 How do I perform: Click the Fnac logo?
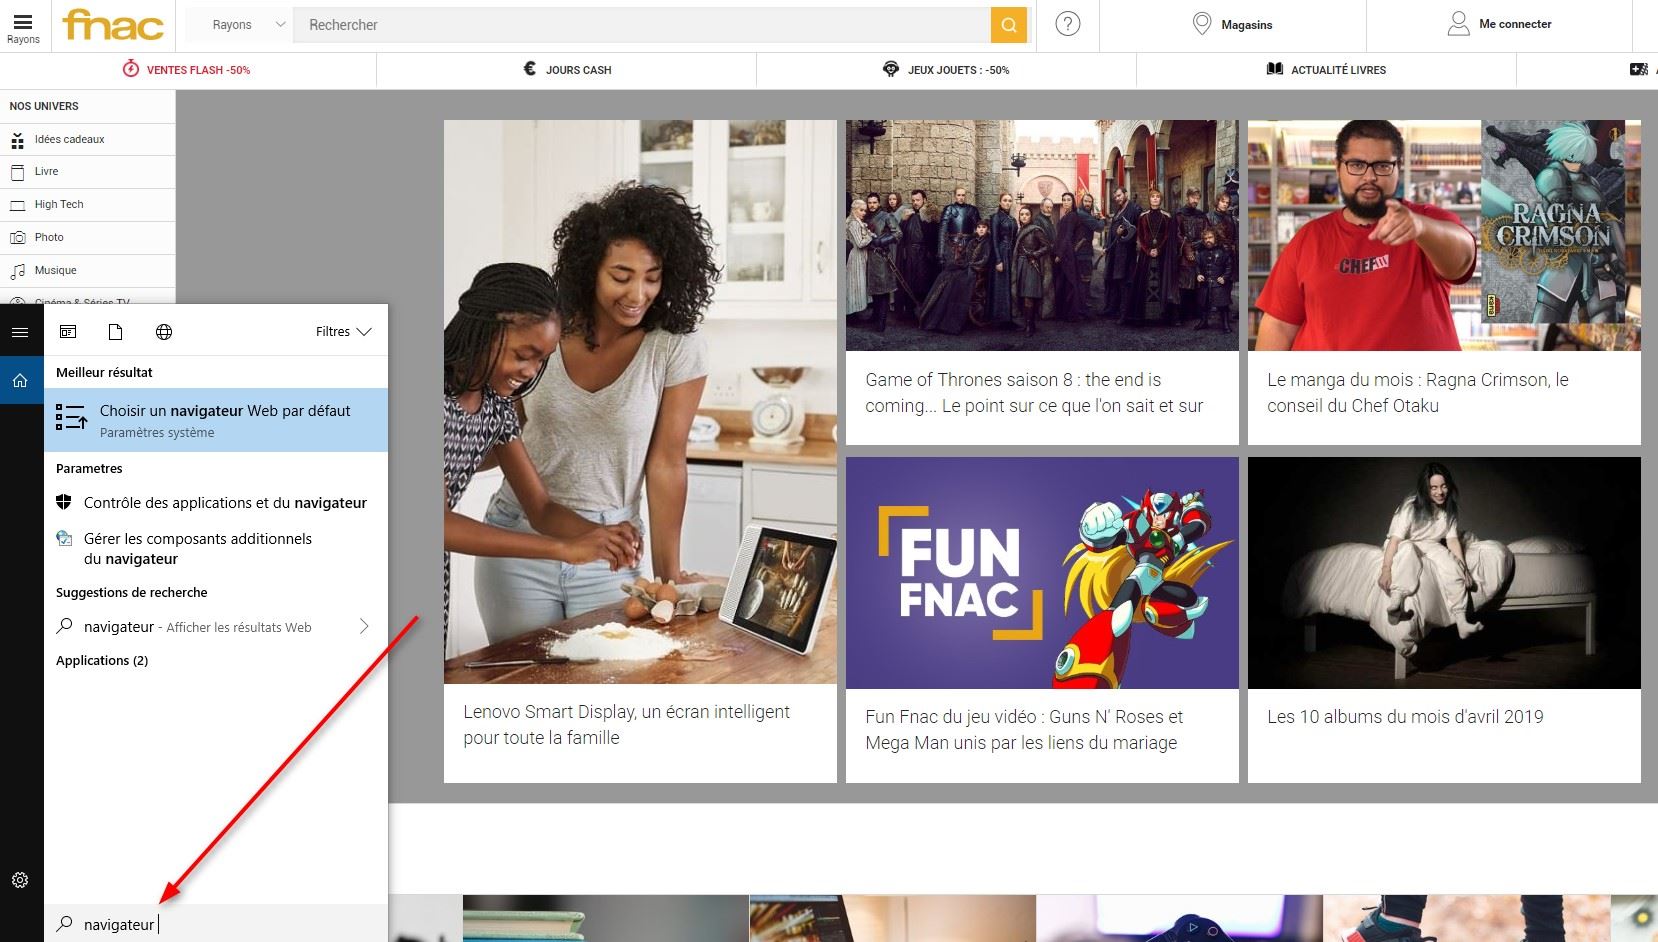click(x=112, y=25)
